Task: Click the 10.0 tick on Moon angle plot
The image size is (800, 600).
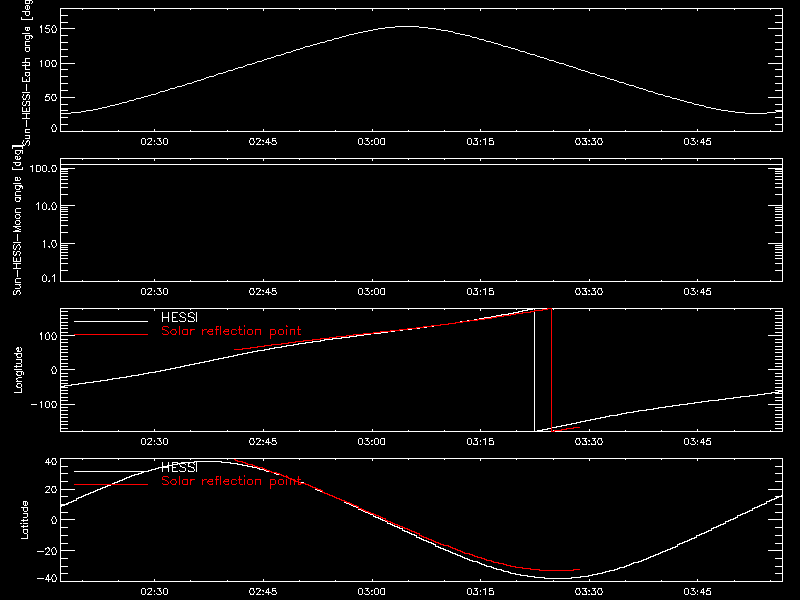Action: point(46,206)
